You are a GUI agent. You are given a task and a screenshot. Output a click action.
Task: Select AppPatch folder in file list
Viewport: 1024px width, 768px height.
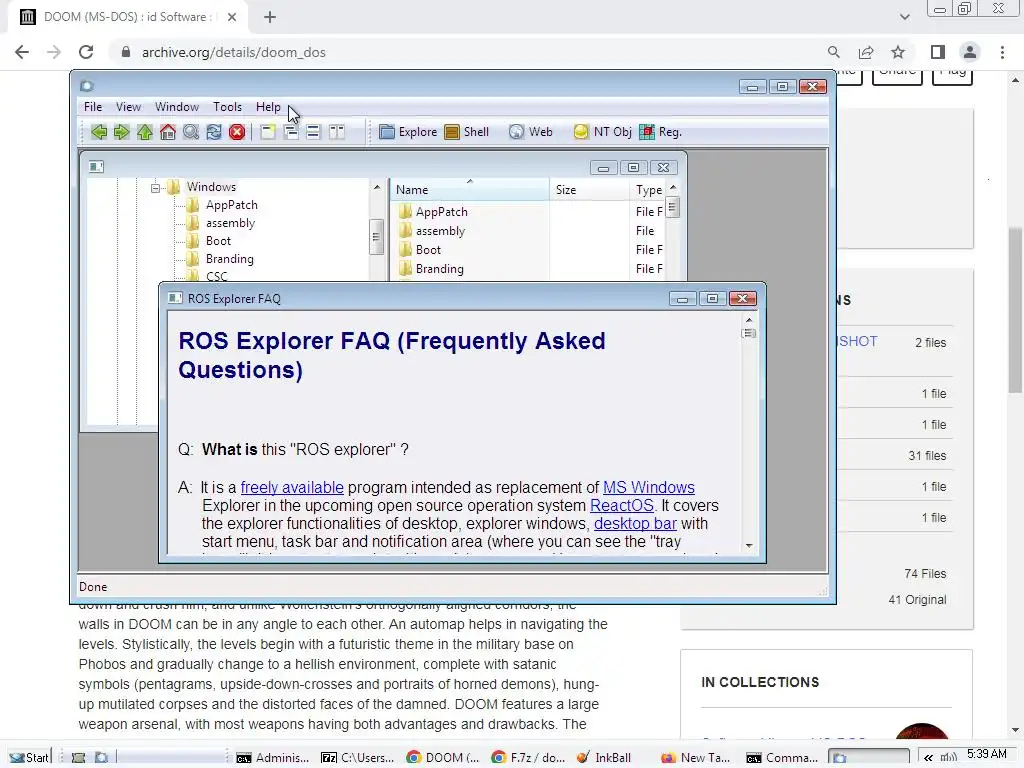point(441,212)
